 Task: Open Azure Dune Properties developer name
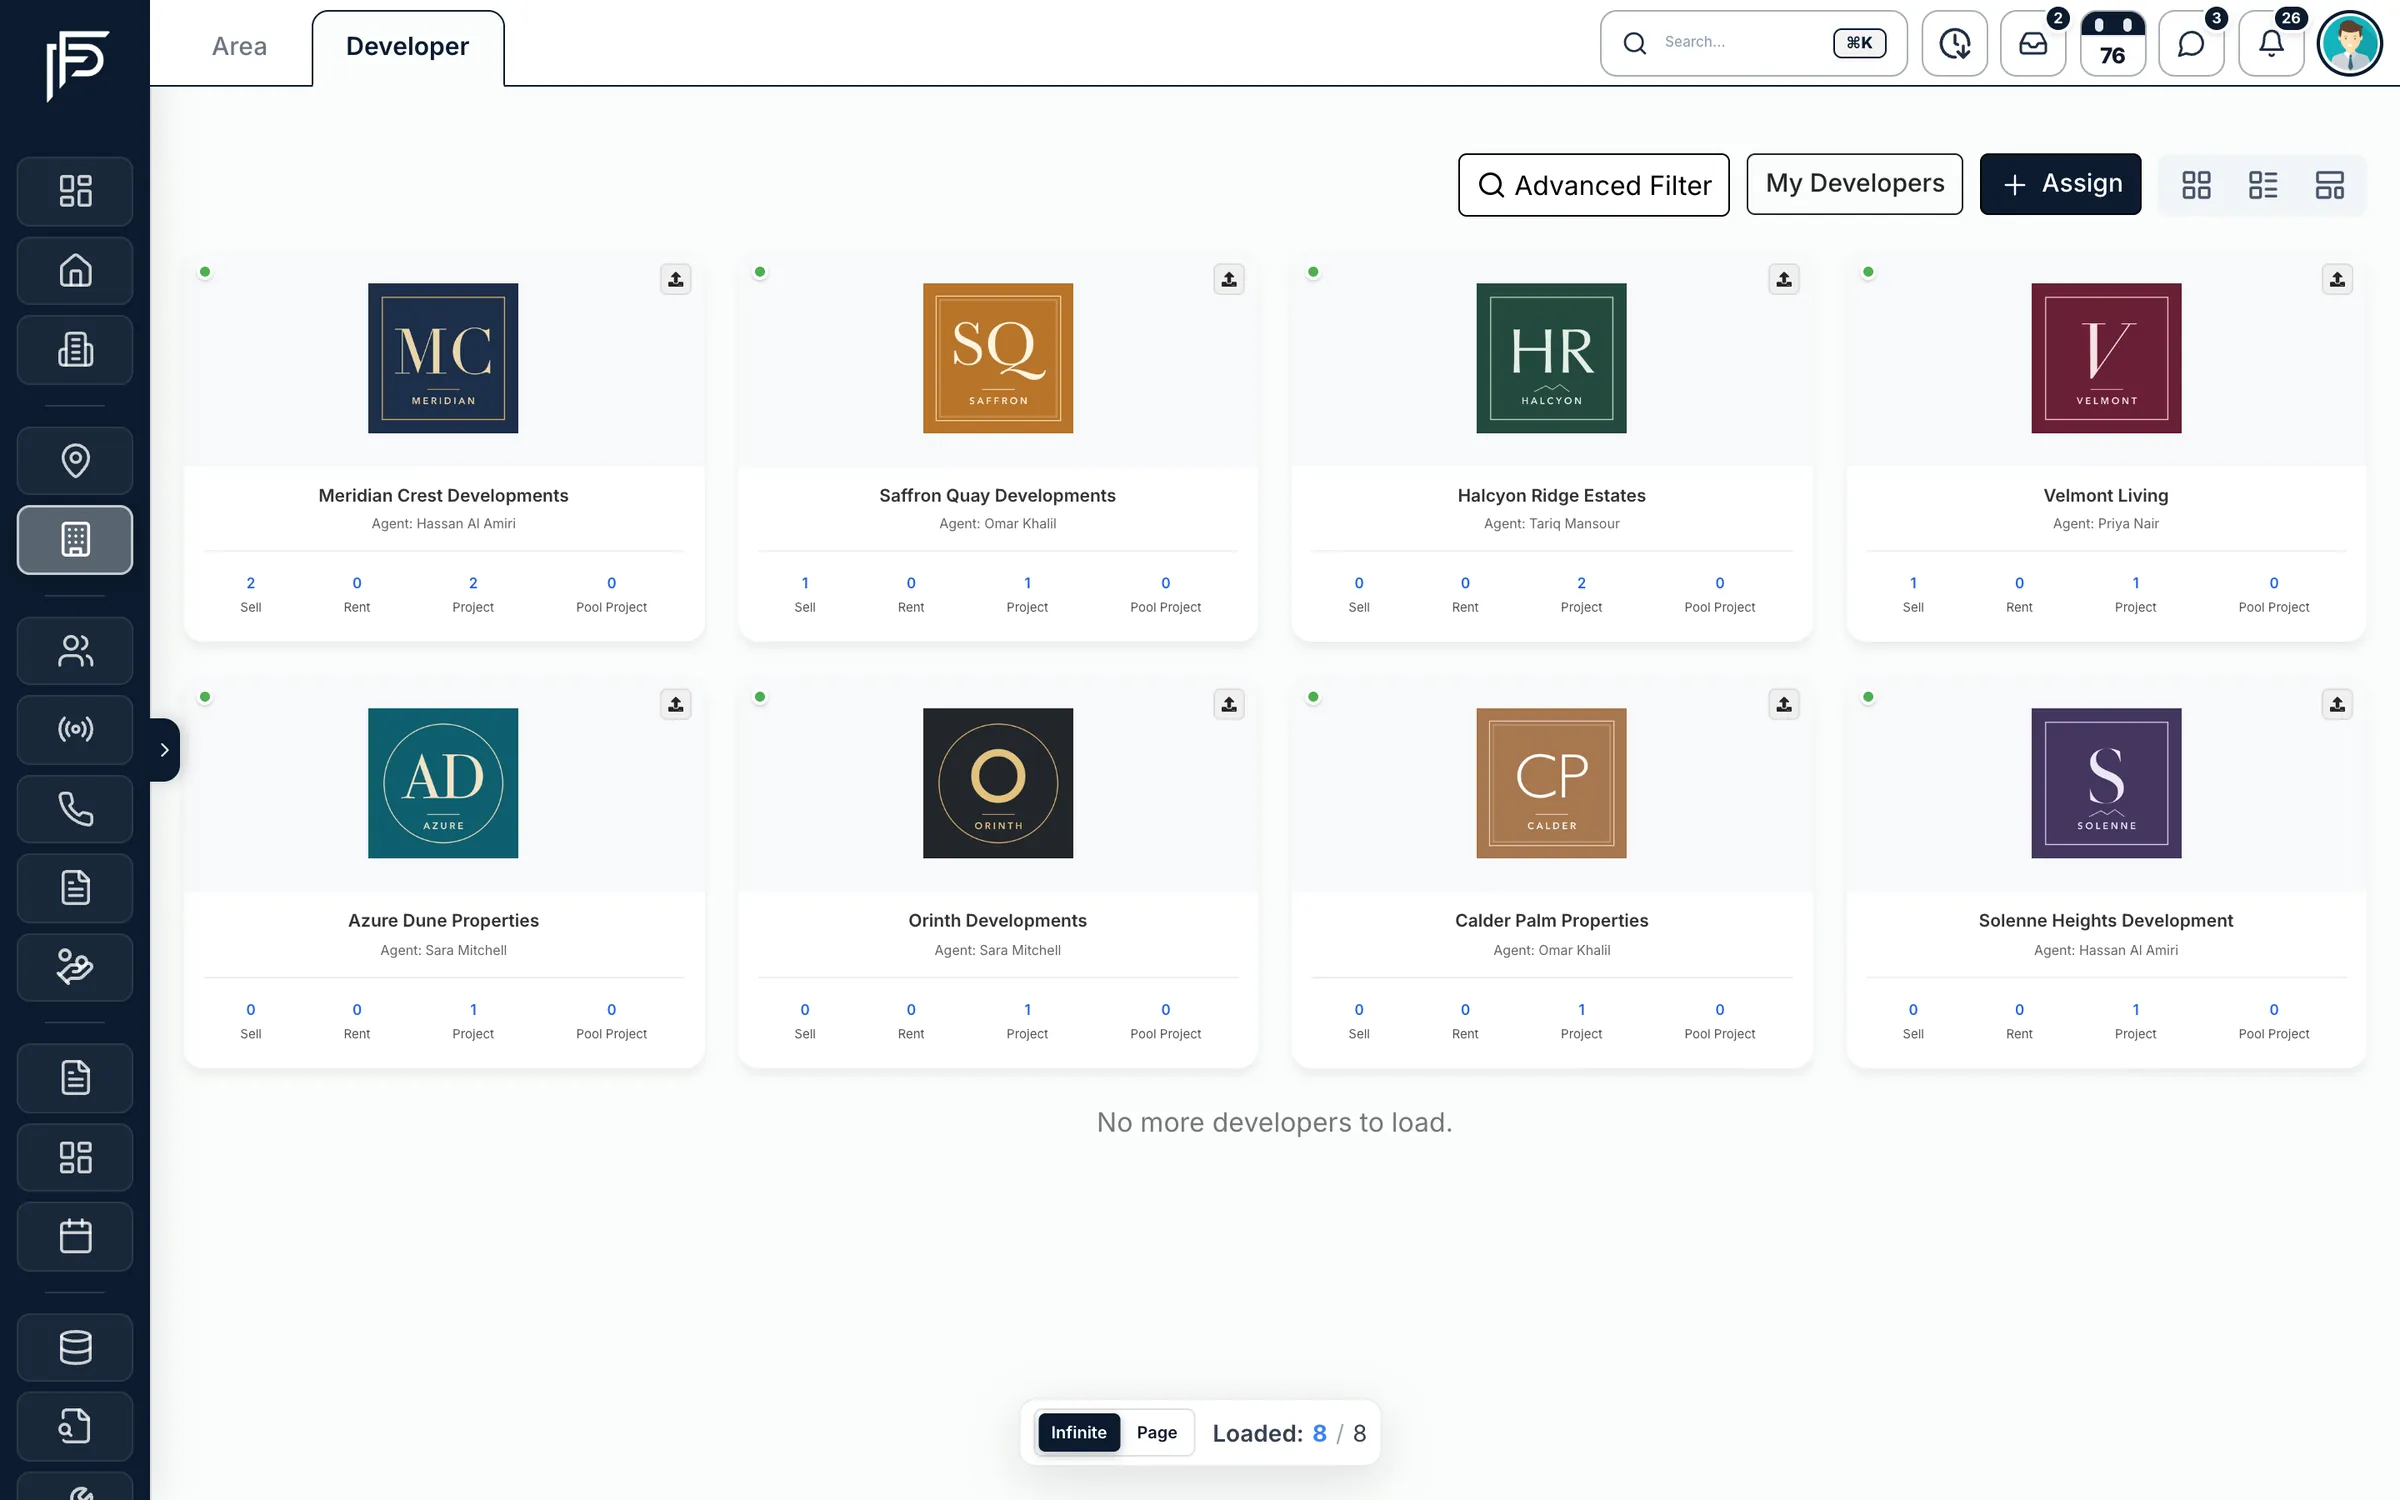point(443,920)
